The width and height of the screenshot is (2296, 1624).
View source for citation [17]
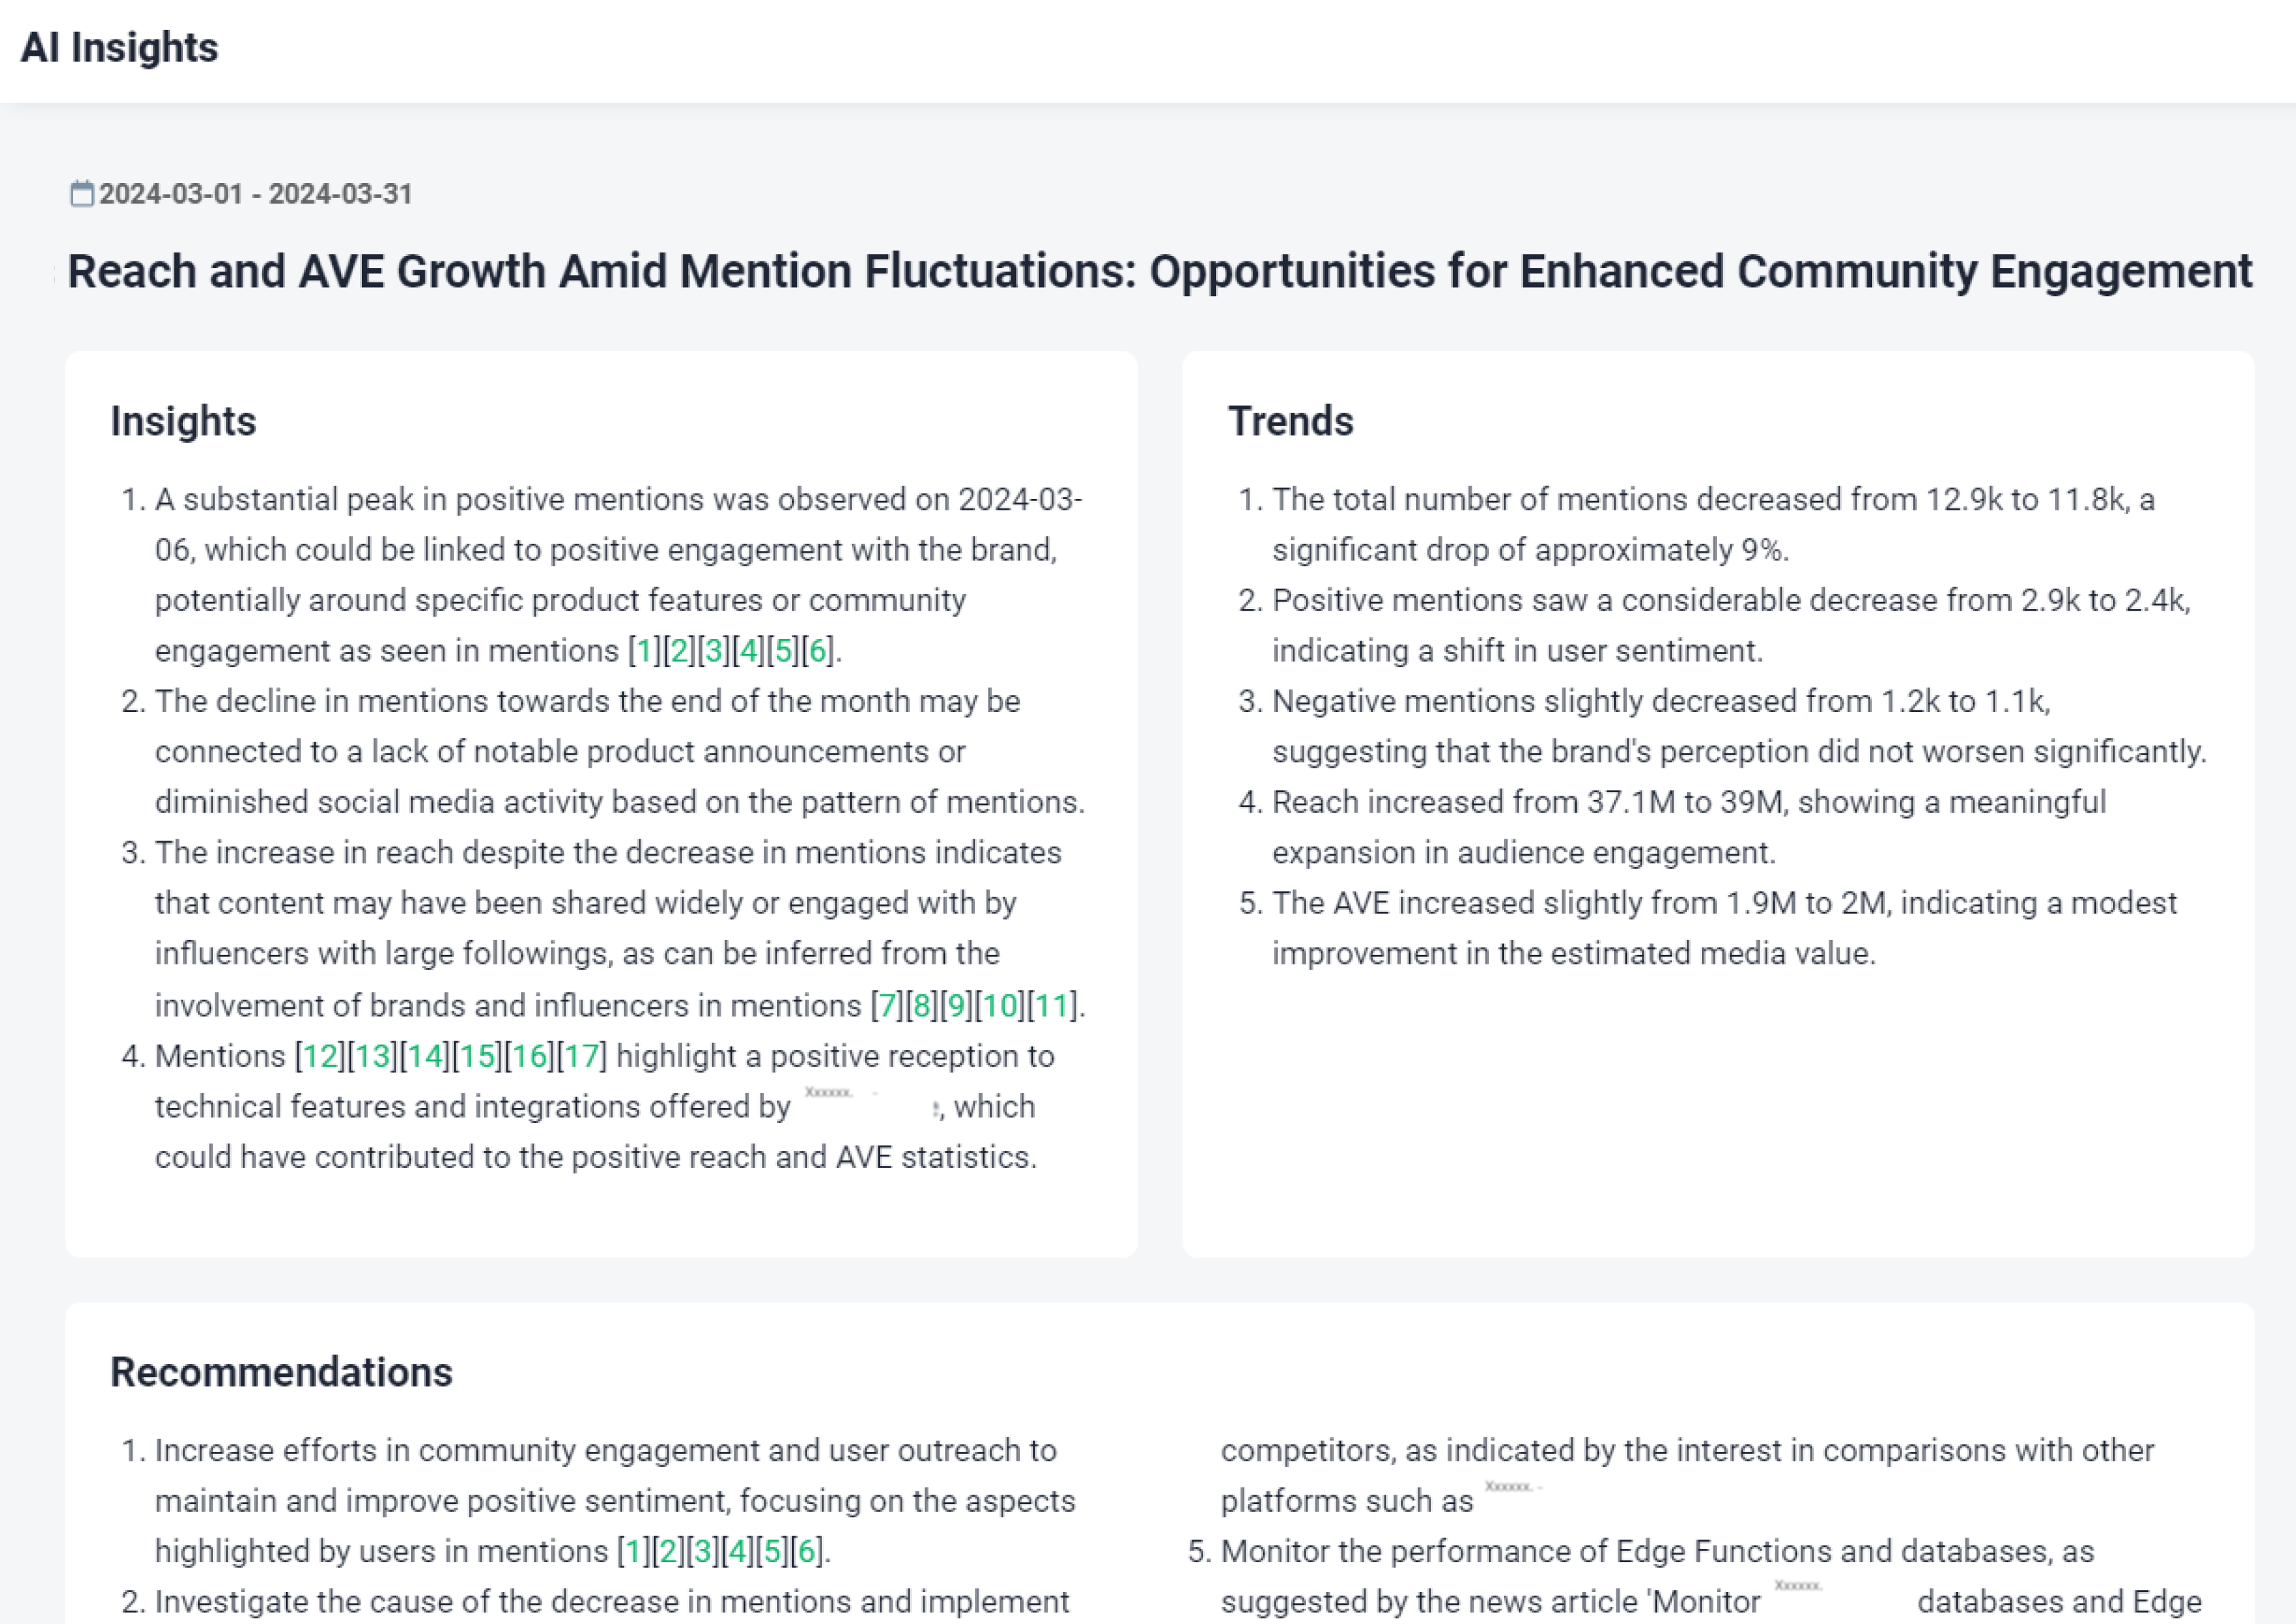(582, 1056)
